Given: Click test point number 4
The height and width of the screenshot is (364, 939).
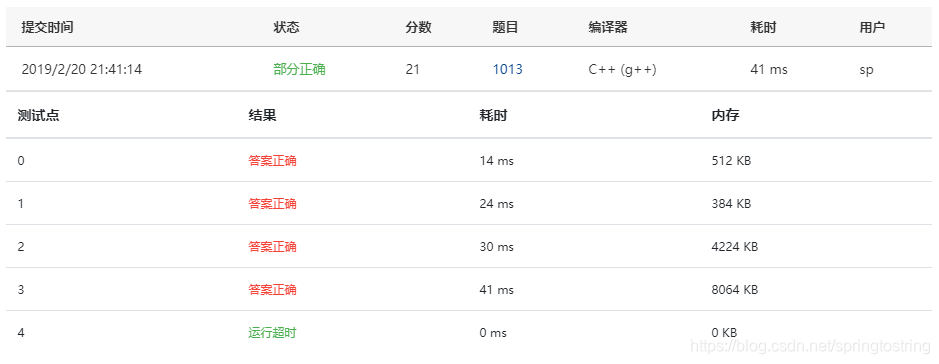Looking at the screenshot, I should [21, 333].
